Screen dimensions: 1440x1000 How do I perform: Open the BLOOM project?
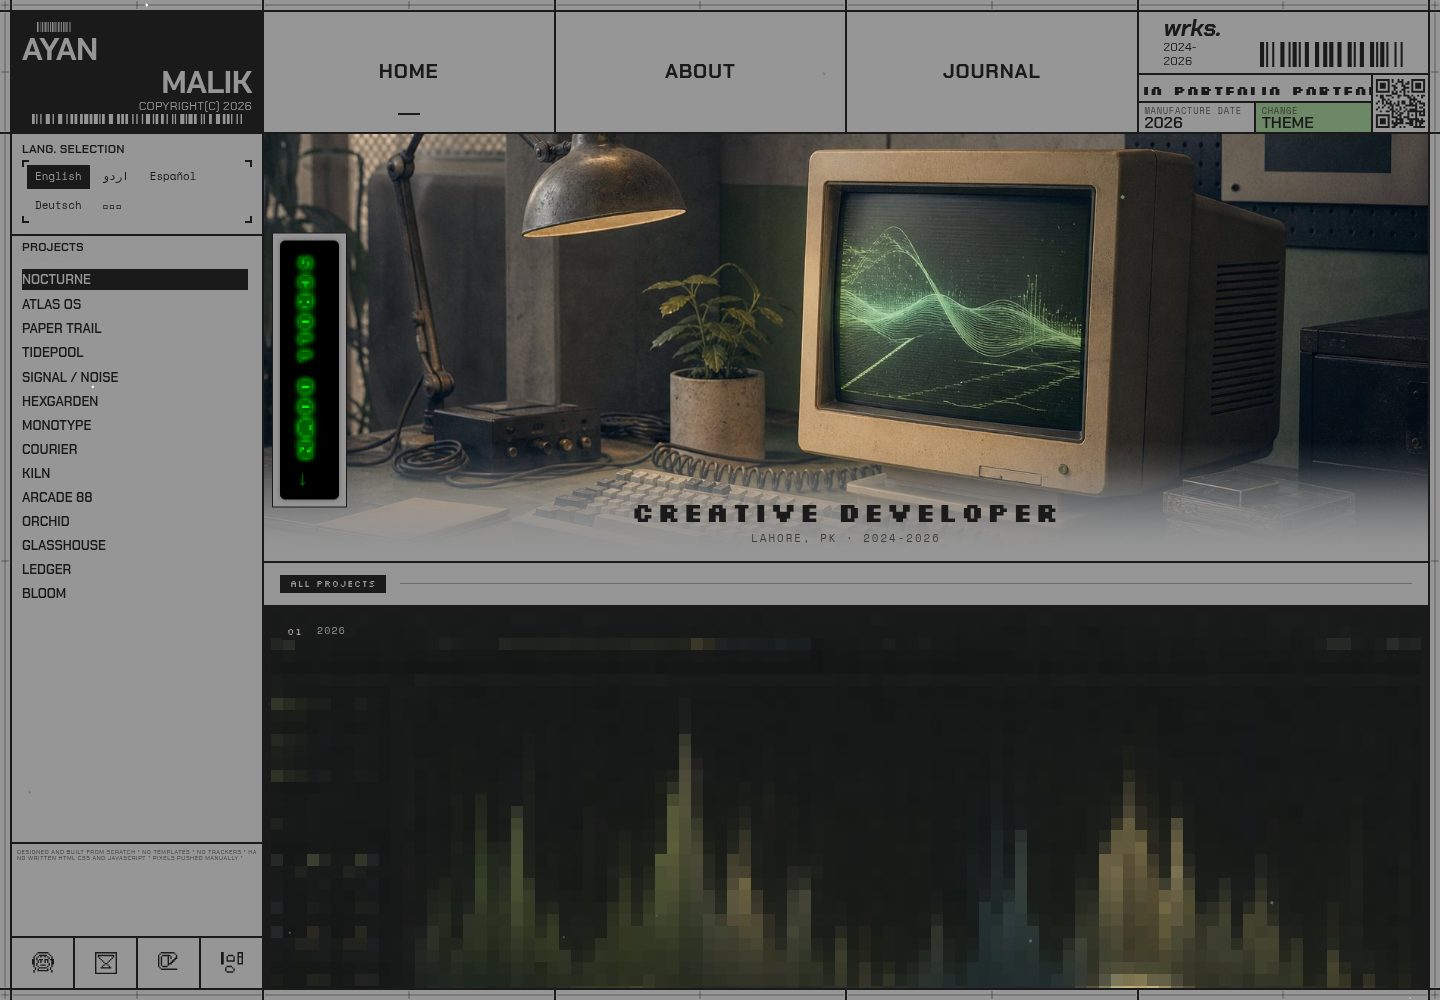(x=44, y=593)
